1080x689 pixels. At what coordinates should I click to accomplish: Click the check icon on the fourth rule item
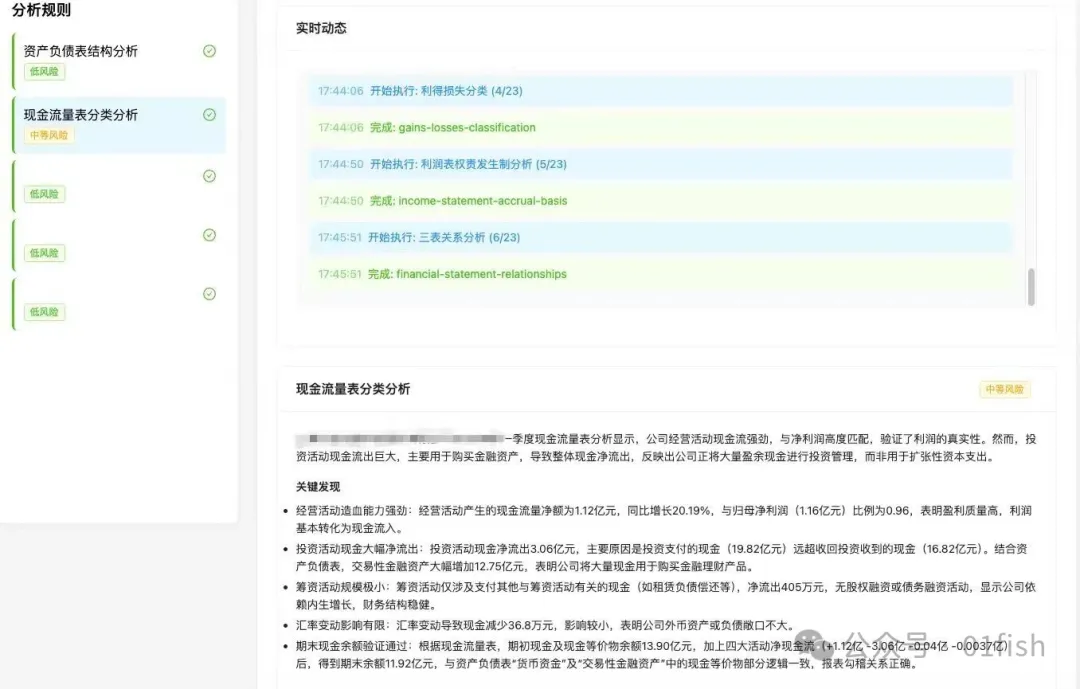209,235
